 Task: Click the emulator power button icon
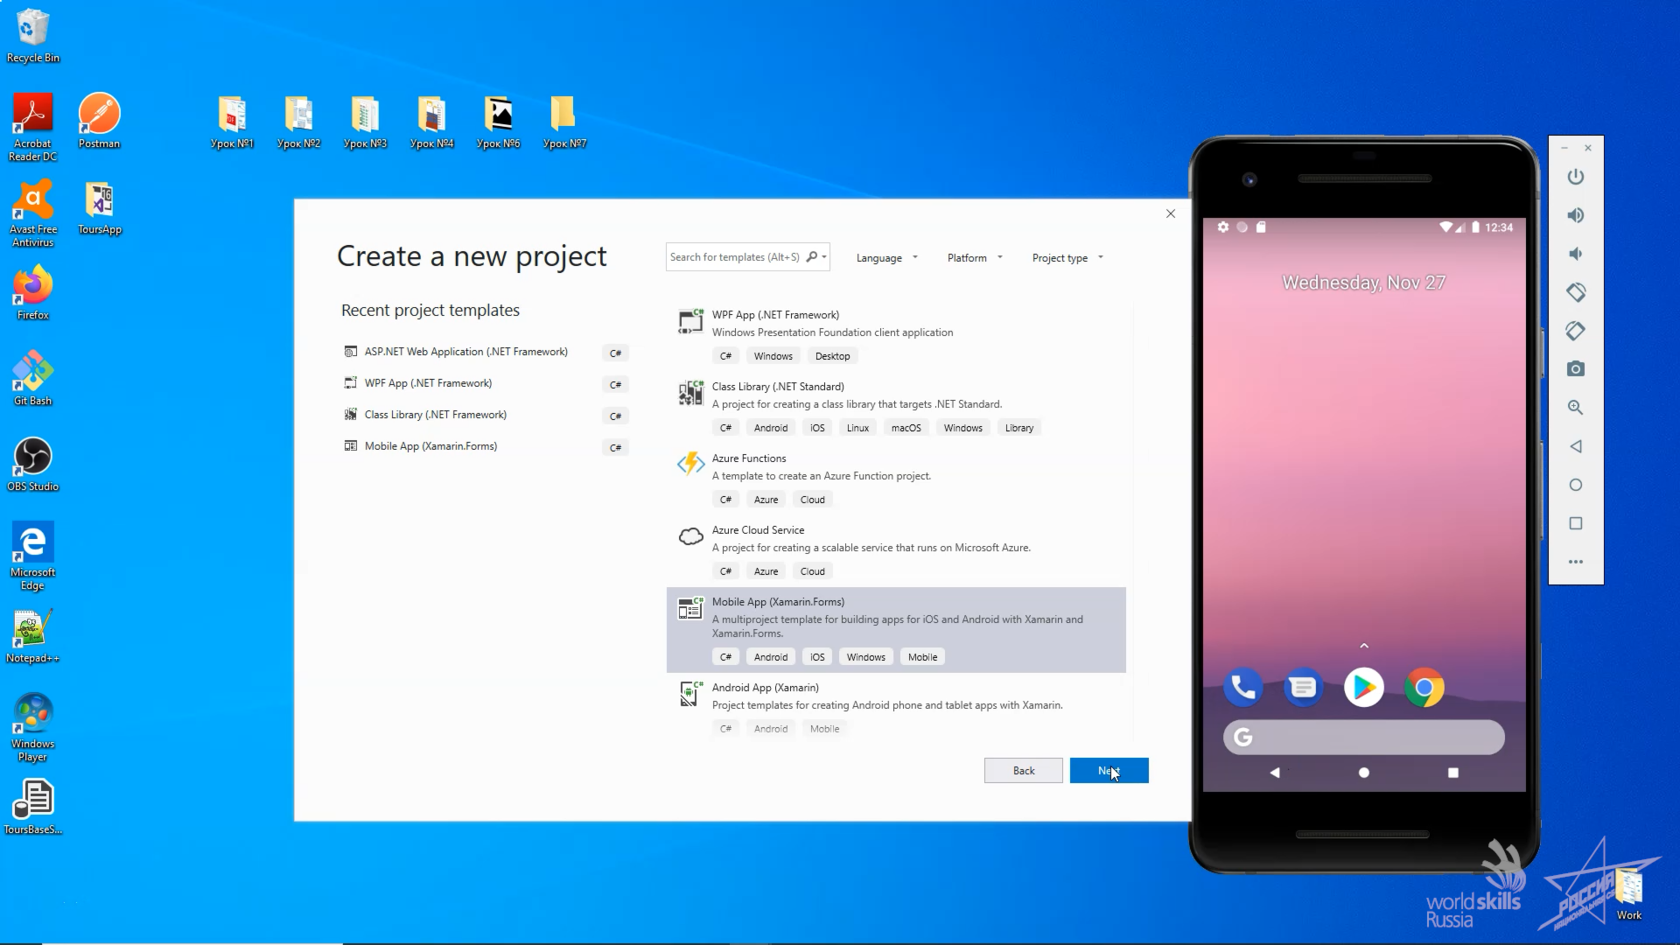tap(1575, 177)
